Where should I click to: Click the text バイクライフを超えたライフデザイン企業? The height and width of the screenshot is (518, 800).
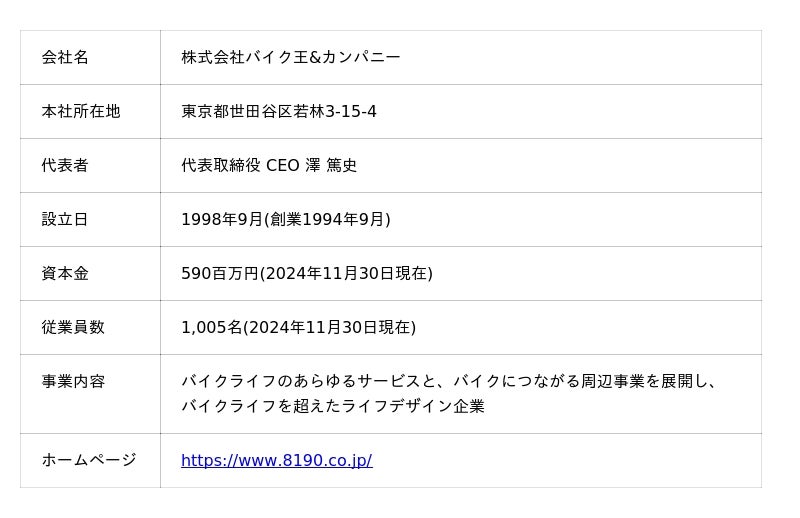point(332,407)
